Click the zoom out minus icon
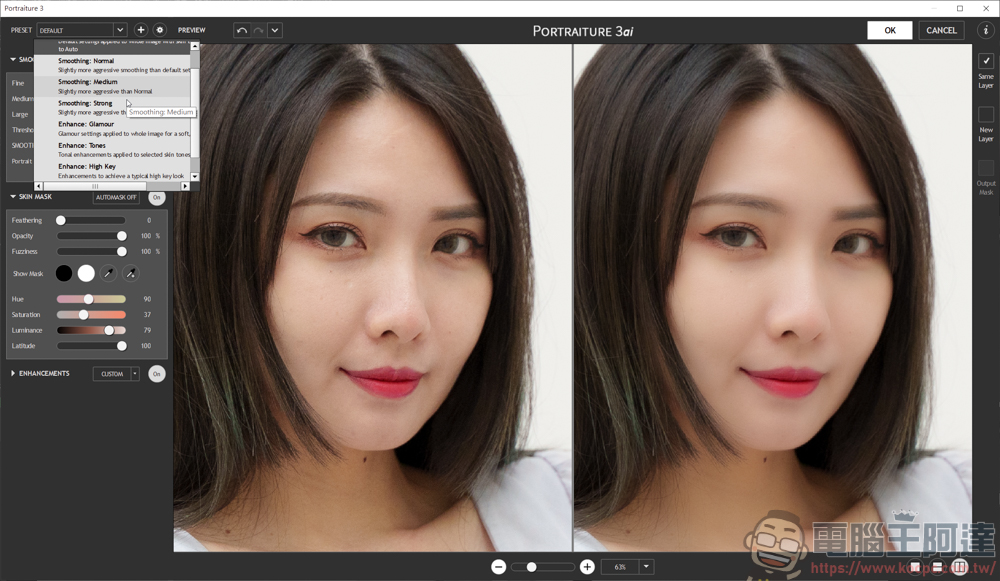Image resolution: width=1000 pixels, height=581 pixels. click(x=498, y=567)
